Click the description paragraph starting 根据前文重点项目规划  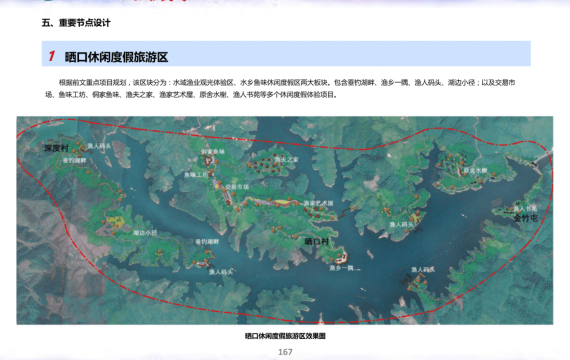(x=280, y=89)
